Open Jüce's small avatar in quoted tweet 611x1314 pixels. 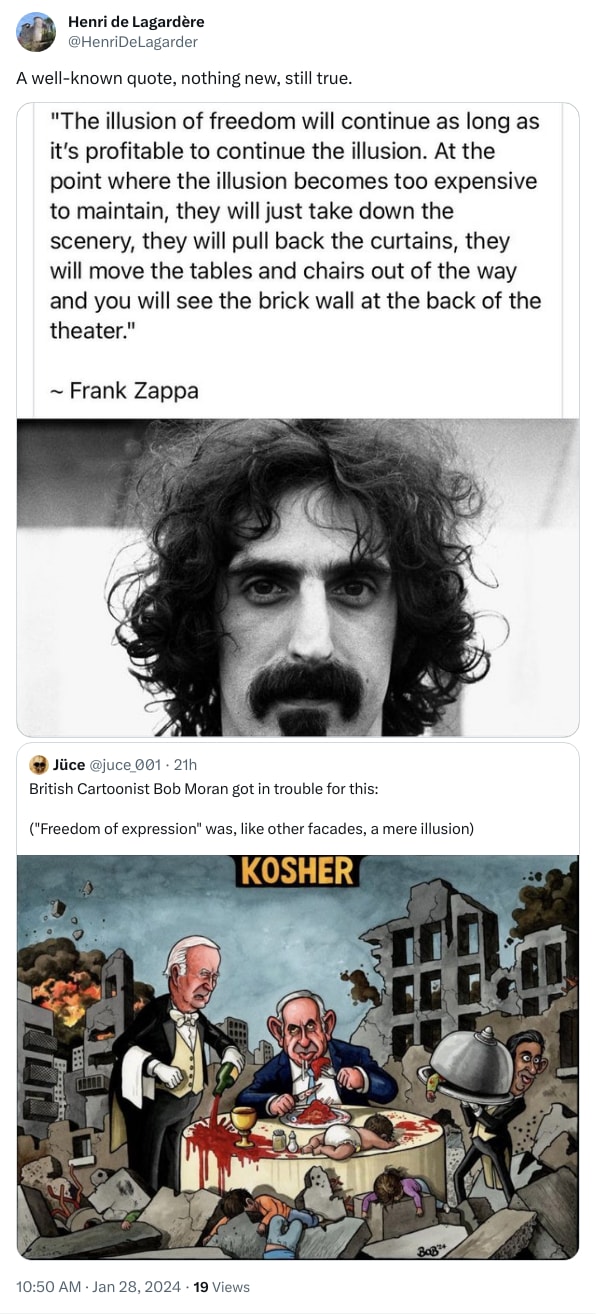(39, 765)
